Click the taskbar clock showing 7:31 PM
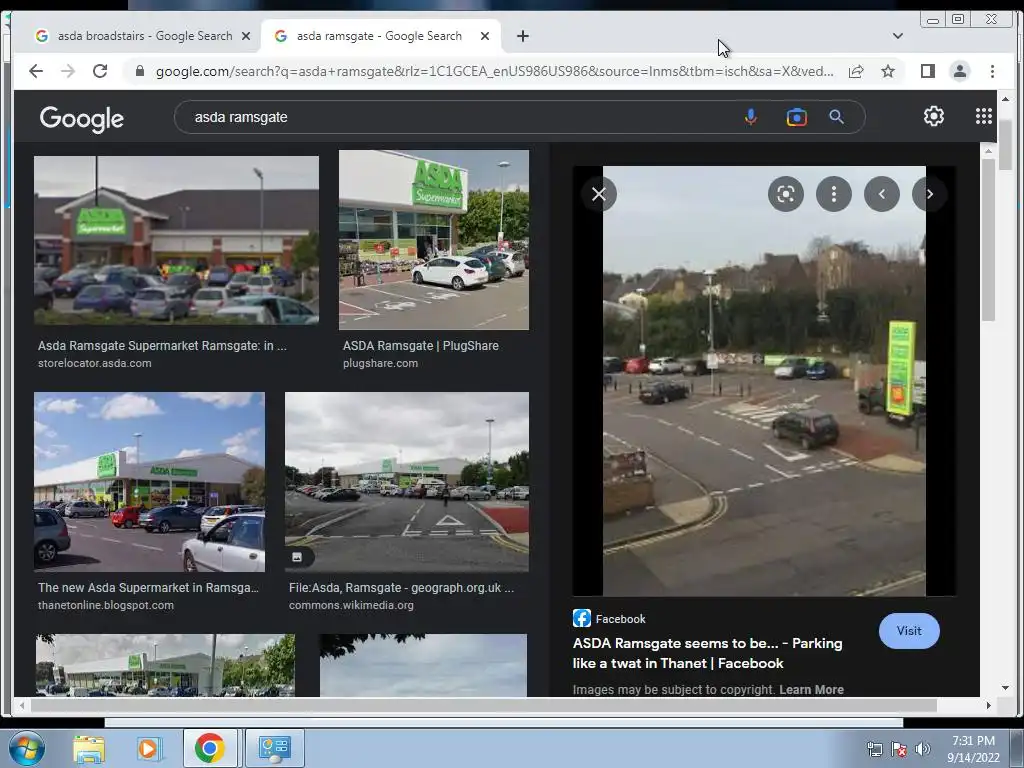The height and width of the screenshot is (768, 1024). (973, 749)
